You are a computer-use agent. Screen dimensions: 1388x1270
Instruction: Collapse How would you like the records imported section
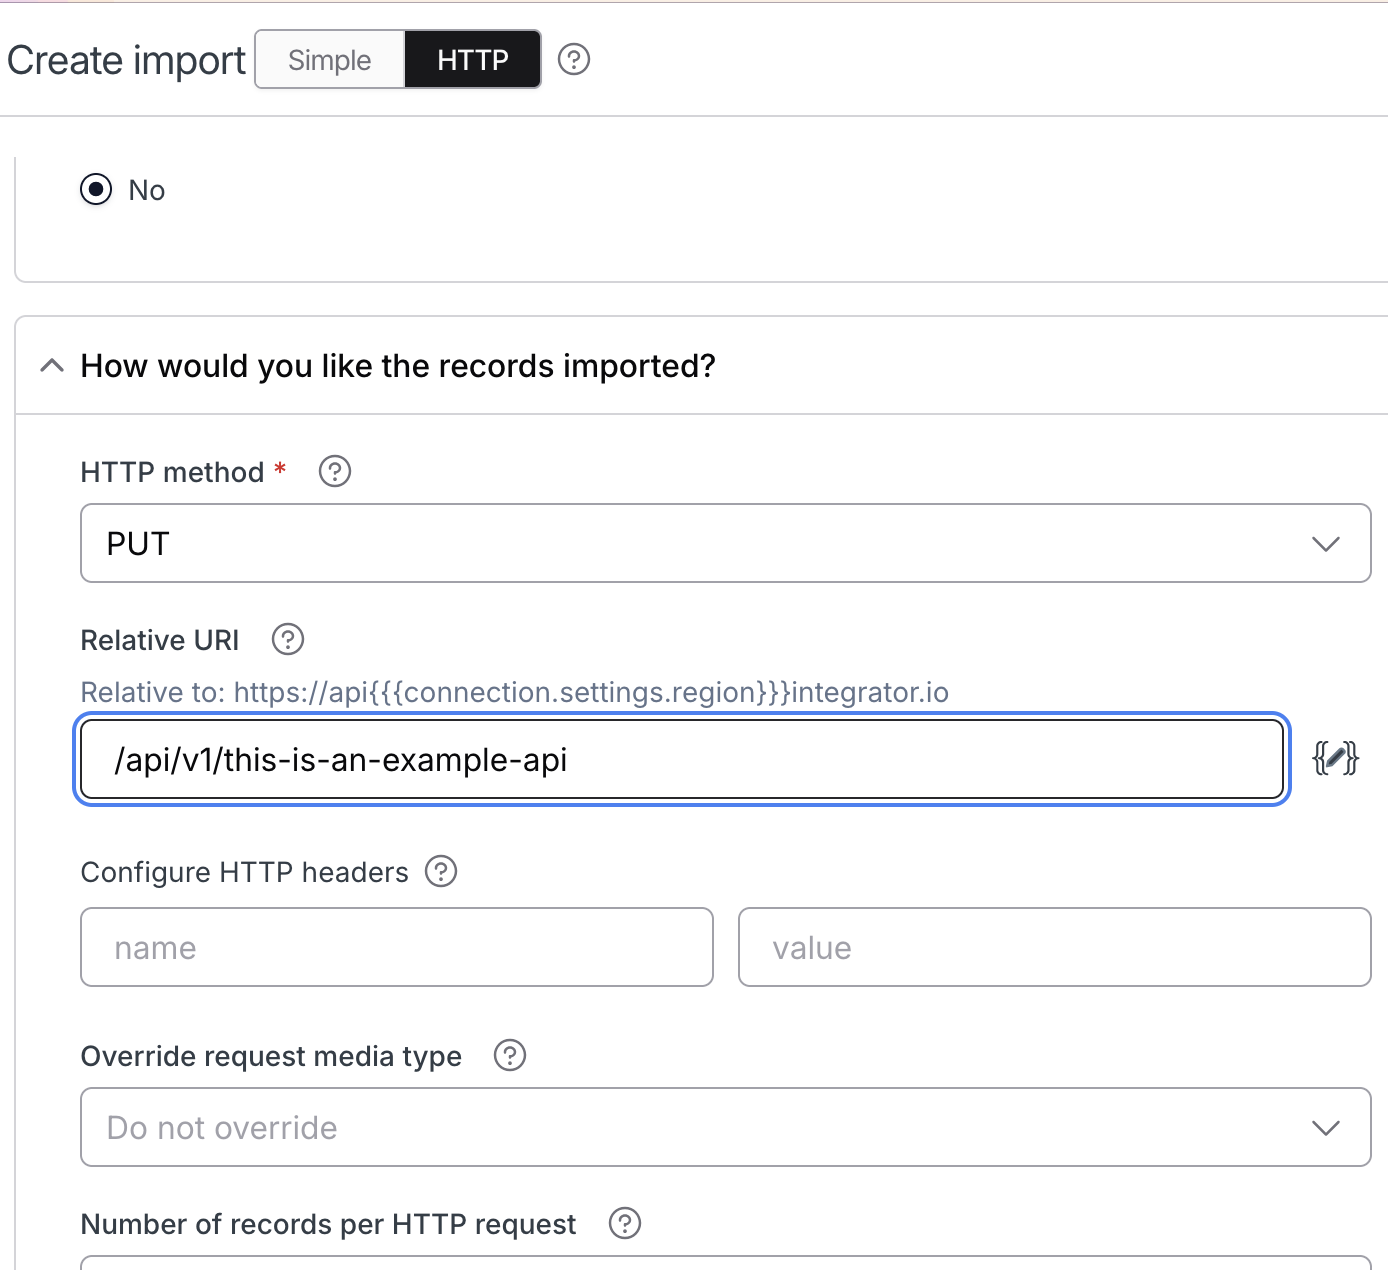(x=52, y=366)
